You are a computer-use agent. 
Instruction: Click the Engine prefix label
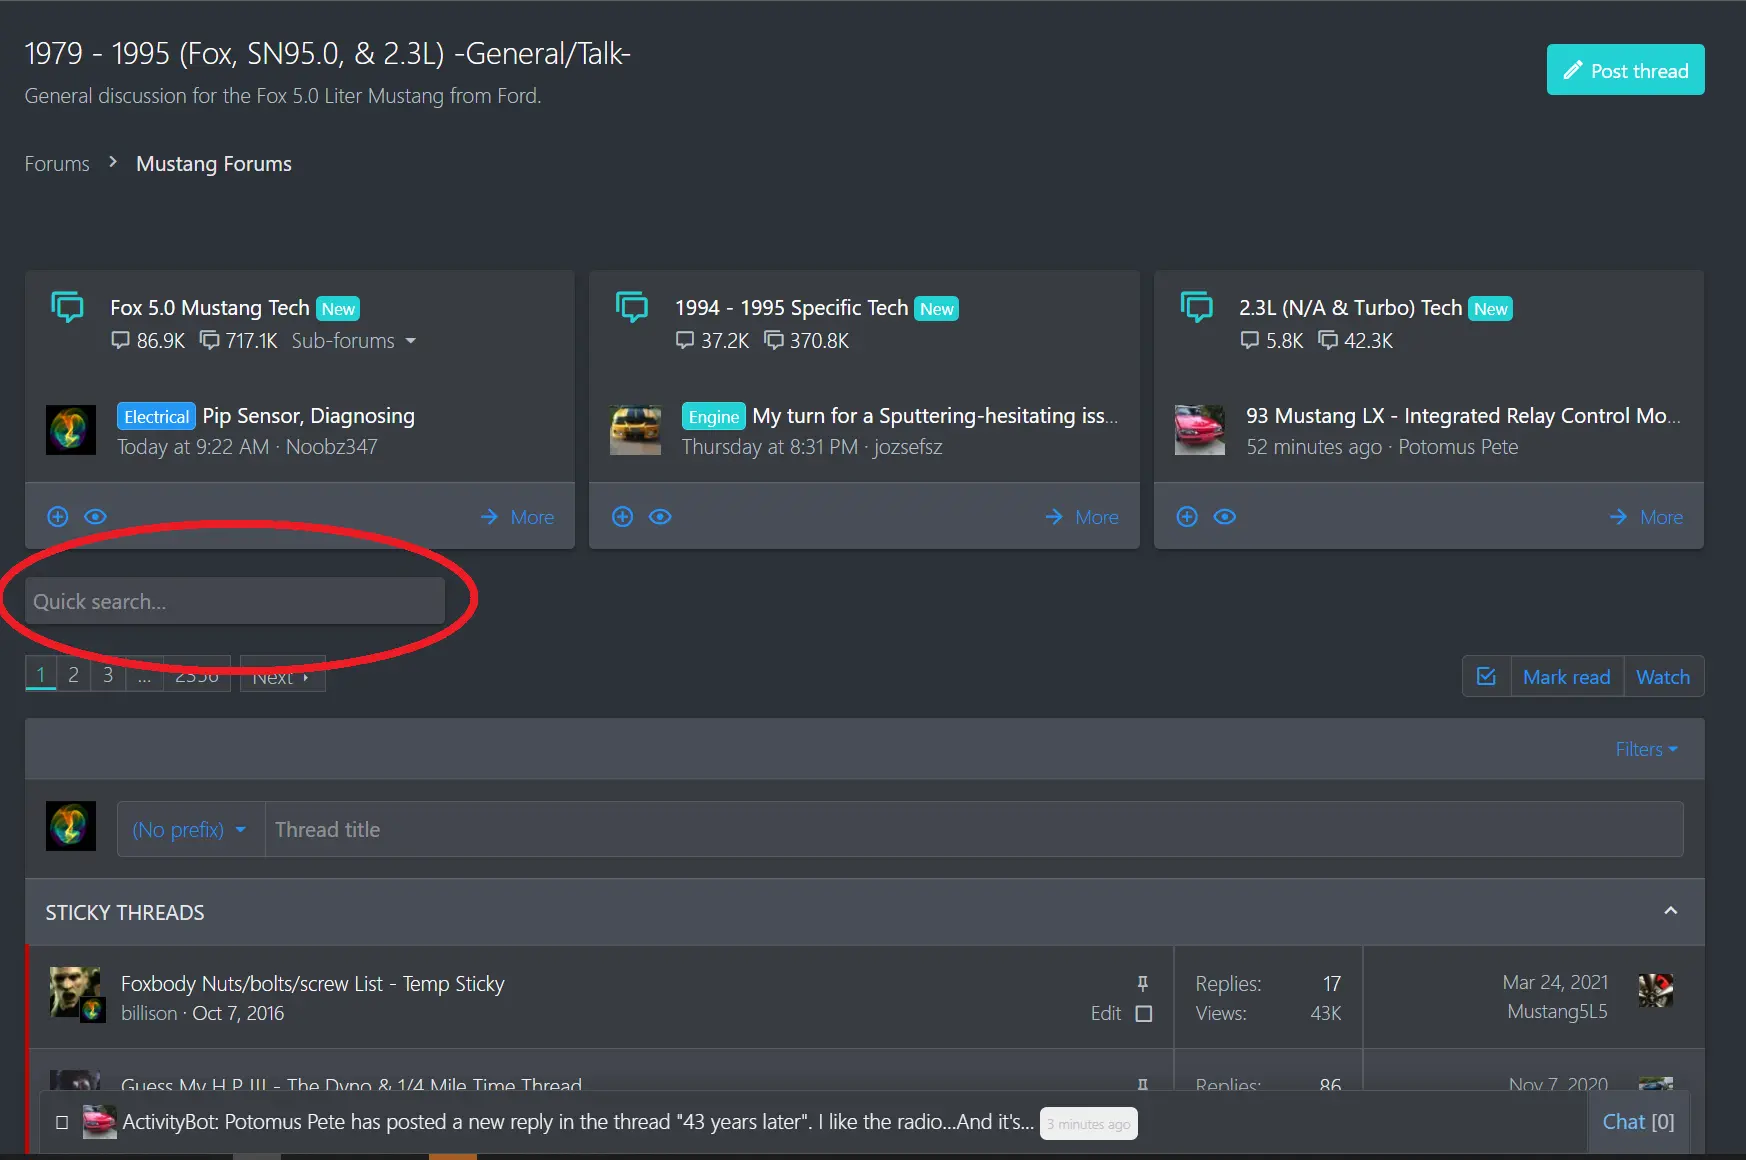coord(713,416)
